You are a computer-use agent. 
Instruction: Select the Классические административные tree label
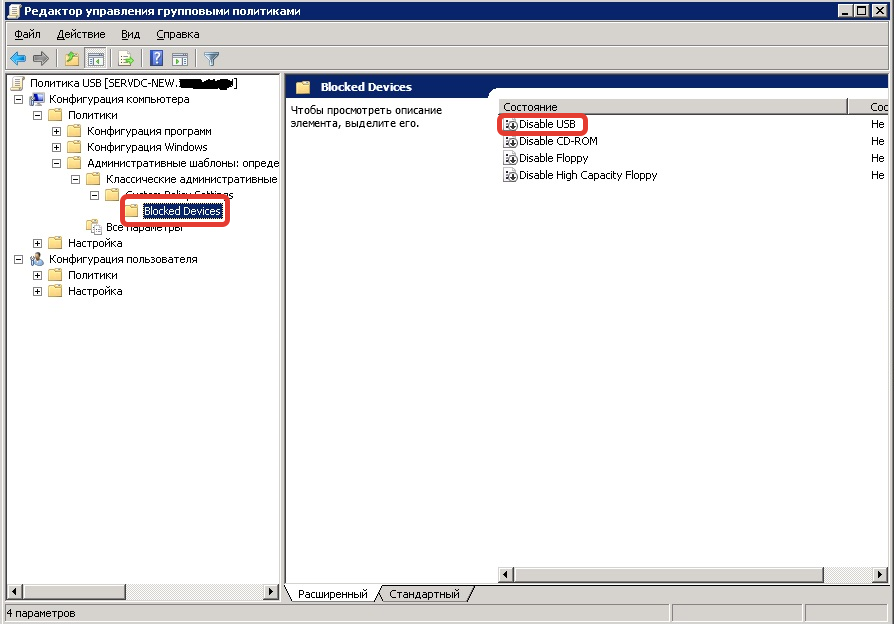[192, 179]
